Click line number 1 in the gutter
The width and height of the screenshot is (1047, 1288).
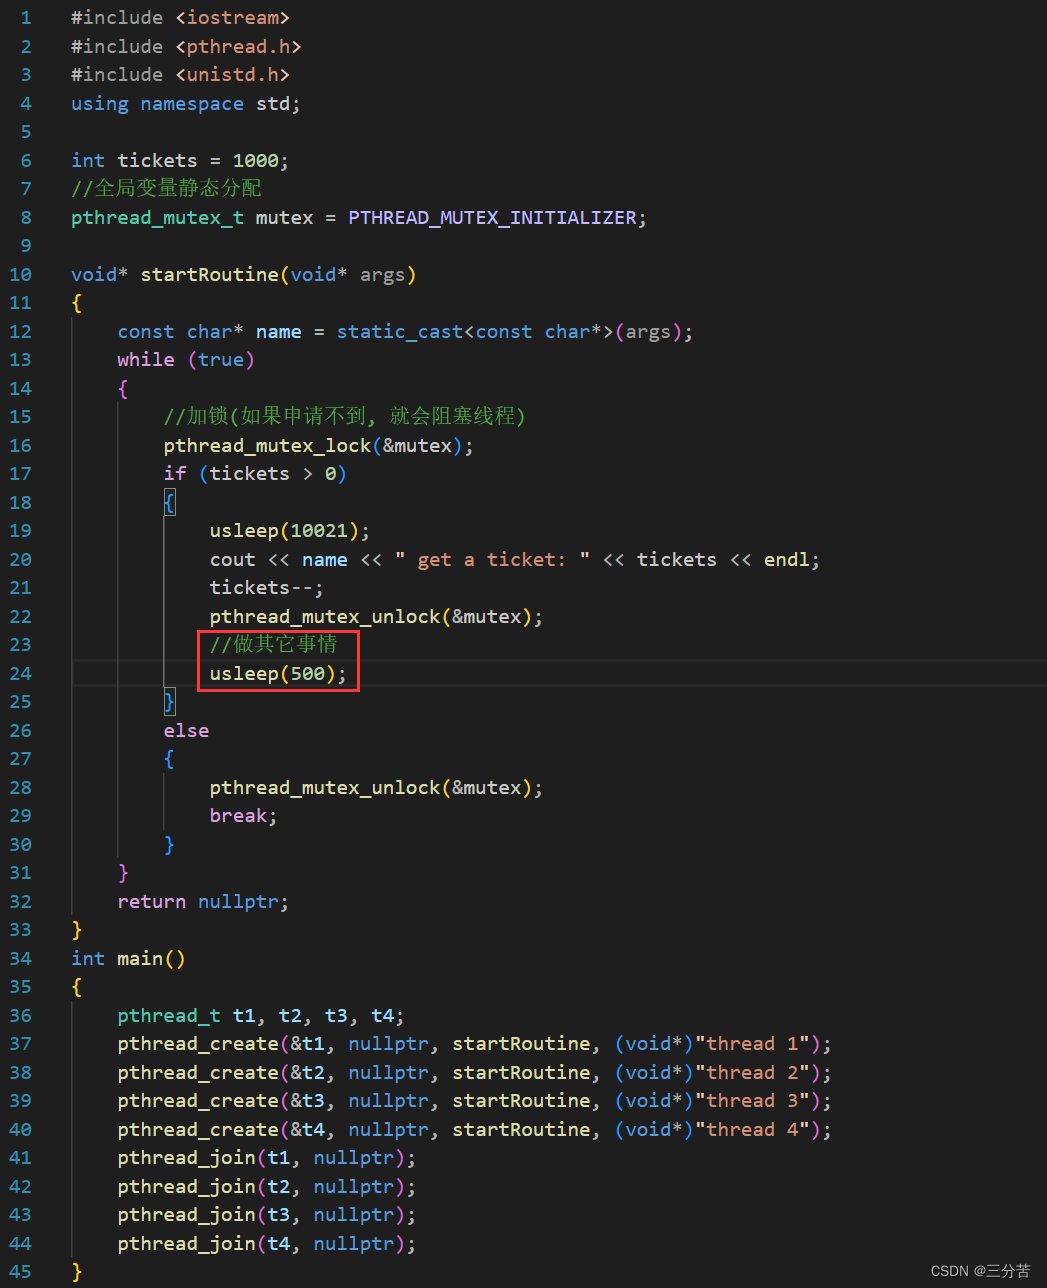(x=25, y=18)
